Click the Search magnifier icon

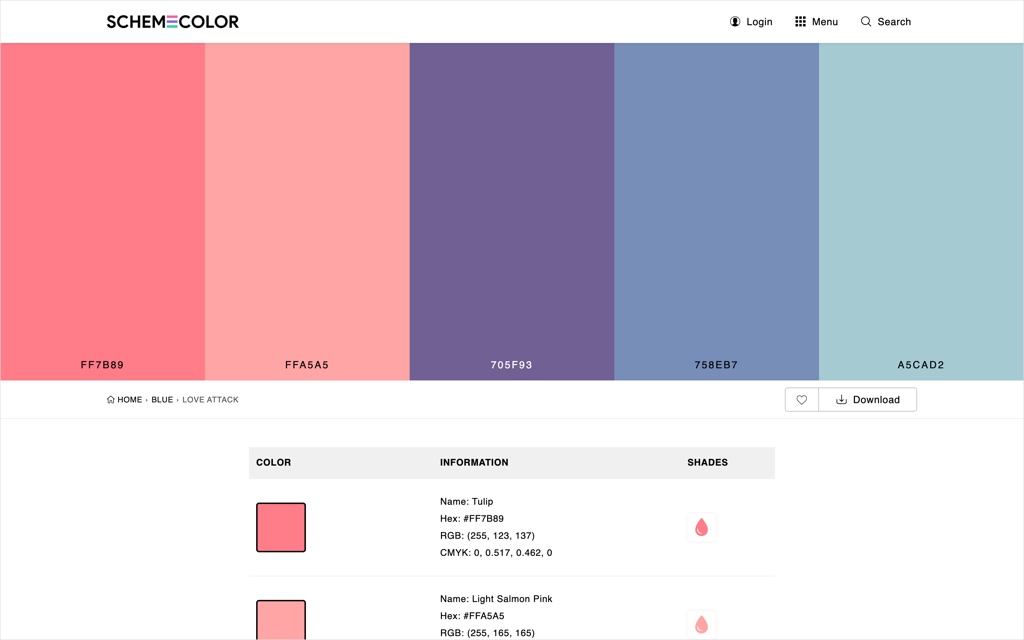click(866, 22)
